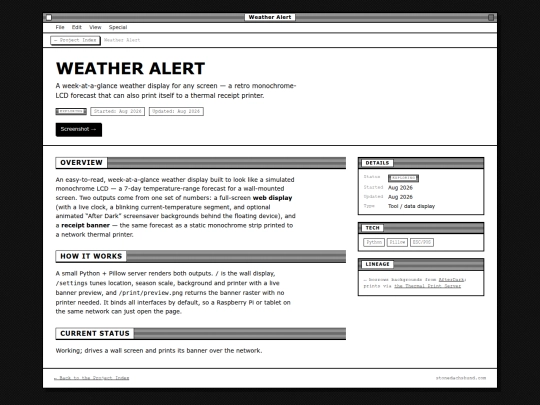Screen dimensions: 540x405
Task: Click the window close box at the title bar's left
Action: [x=49, y=17]
